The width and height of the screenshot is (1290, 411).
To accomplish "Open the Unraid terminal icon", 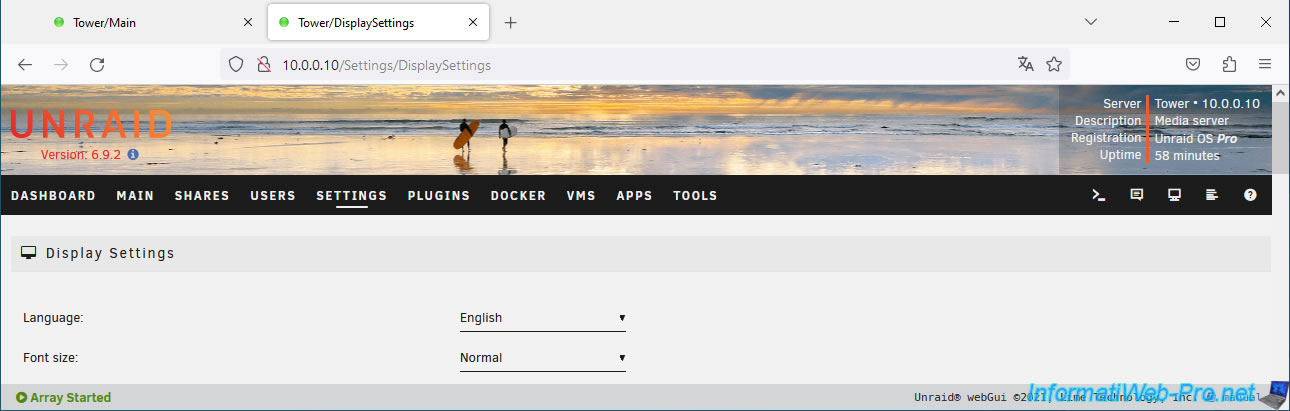I will (x=1098, y=196).
